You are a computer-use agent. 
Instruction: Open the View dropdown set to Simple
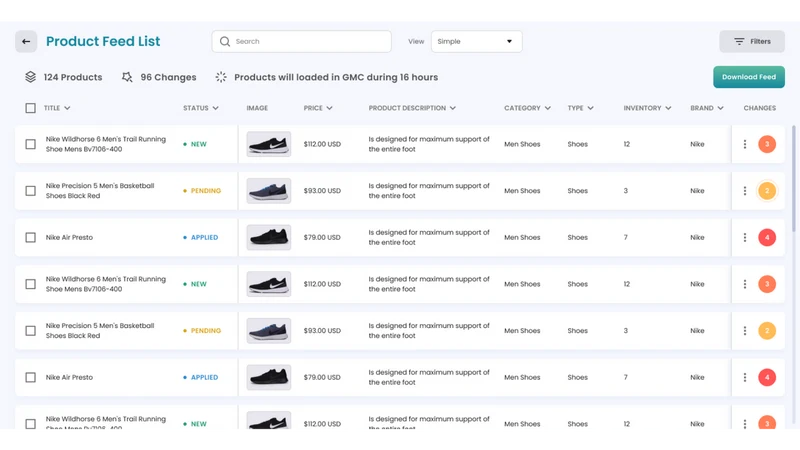[x=477, y=41]
